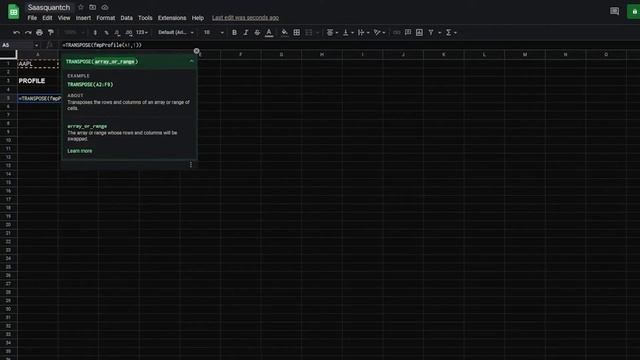Open text wrapping dropdown
The width and height of the screenshot is (640, 360).
364,32
